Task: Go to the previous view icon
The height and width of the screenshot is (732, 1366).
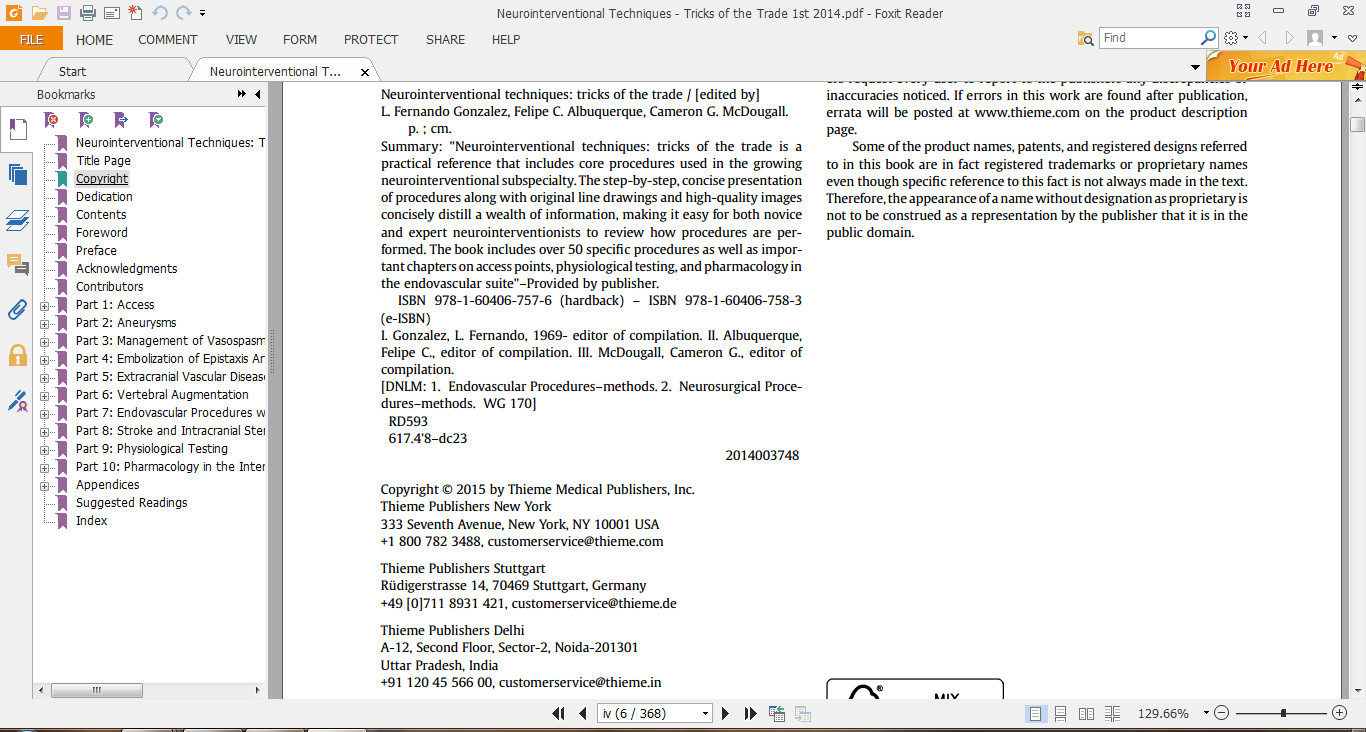Action: [x=777, y=713]
